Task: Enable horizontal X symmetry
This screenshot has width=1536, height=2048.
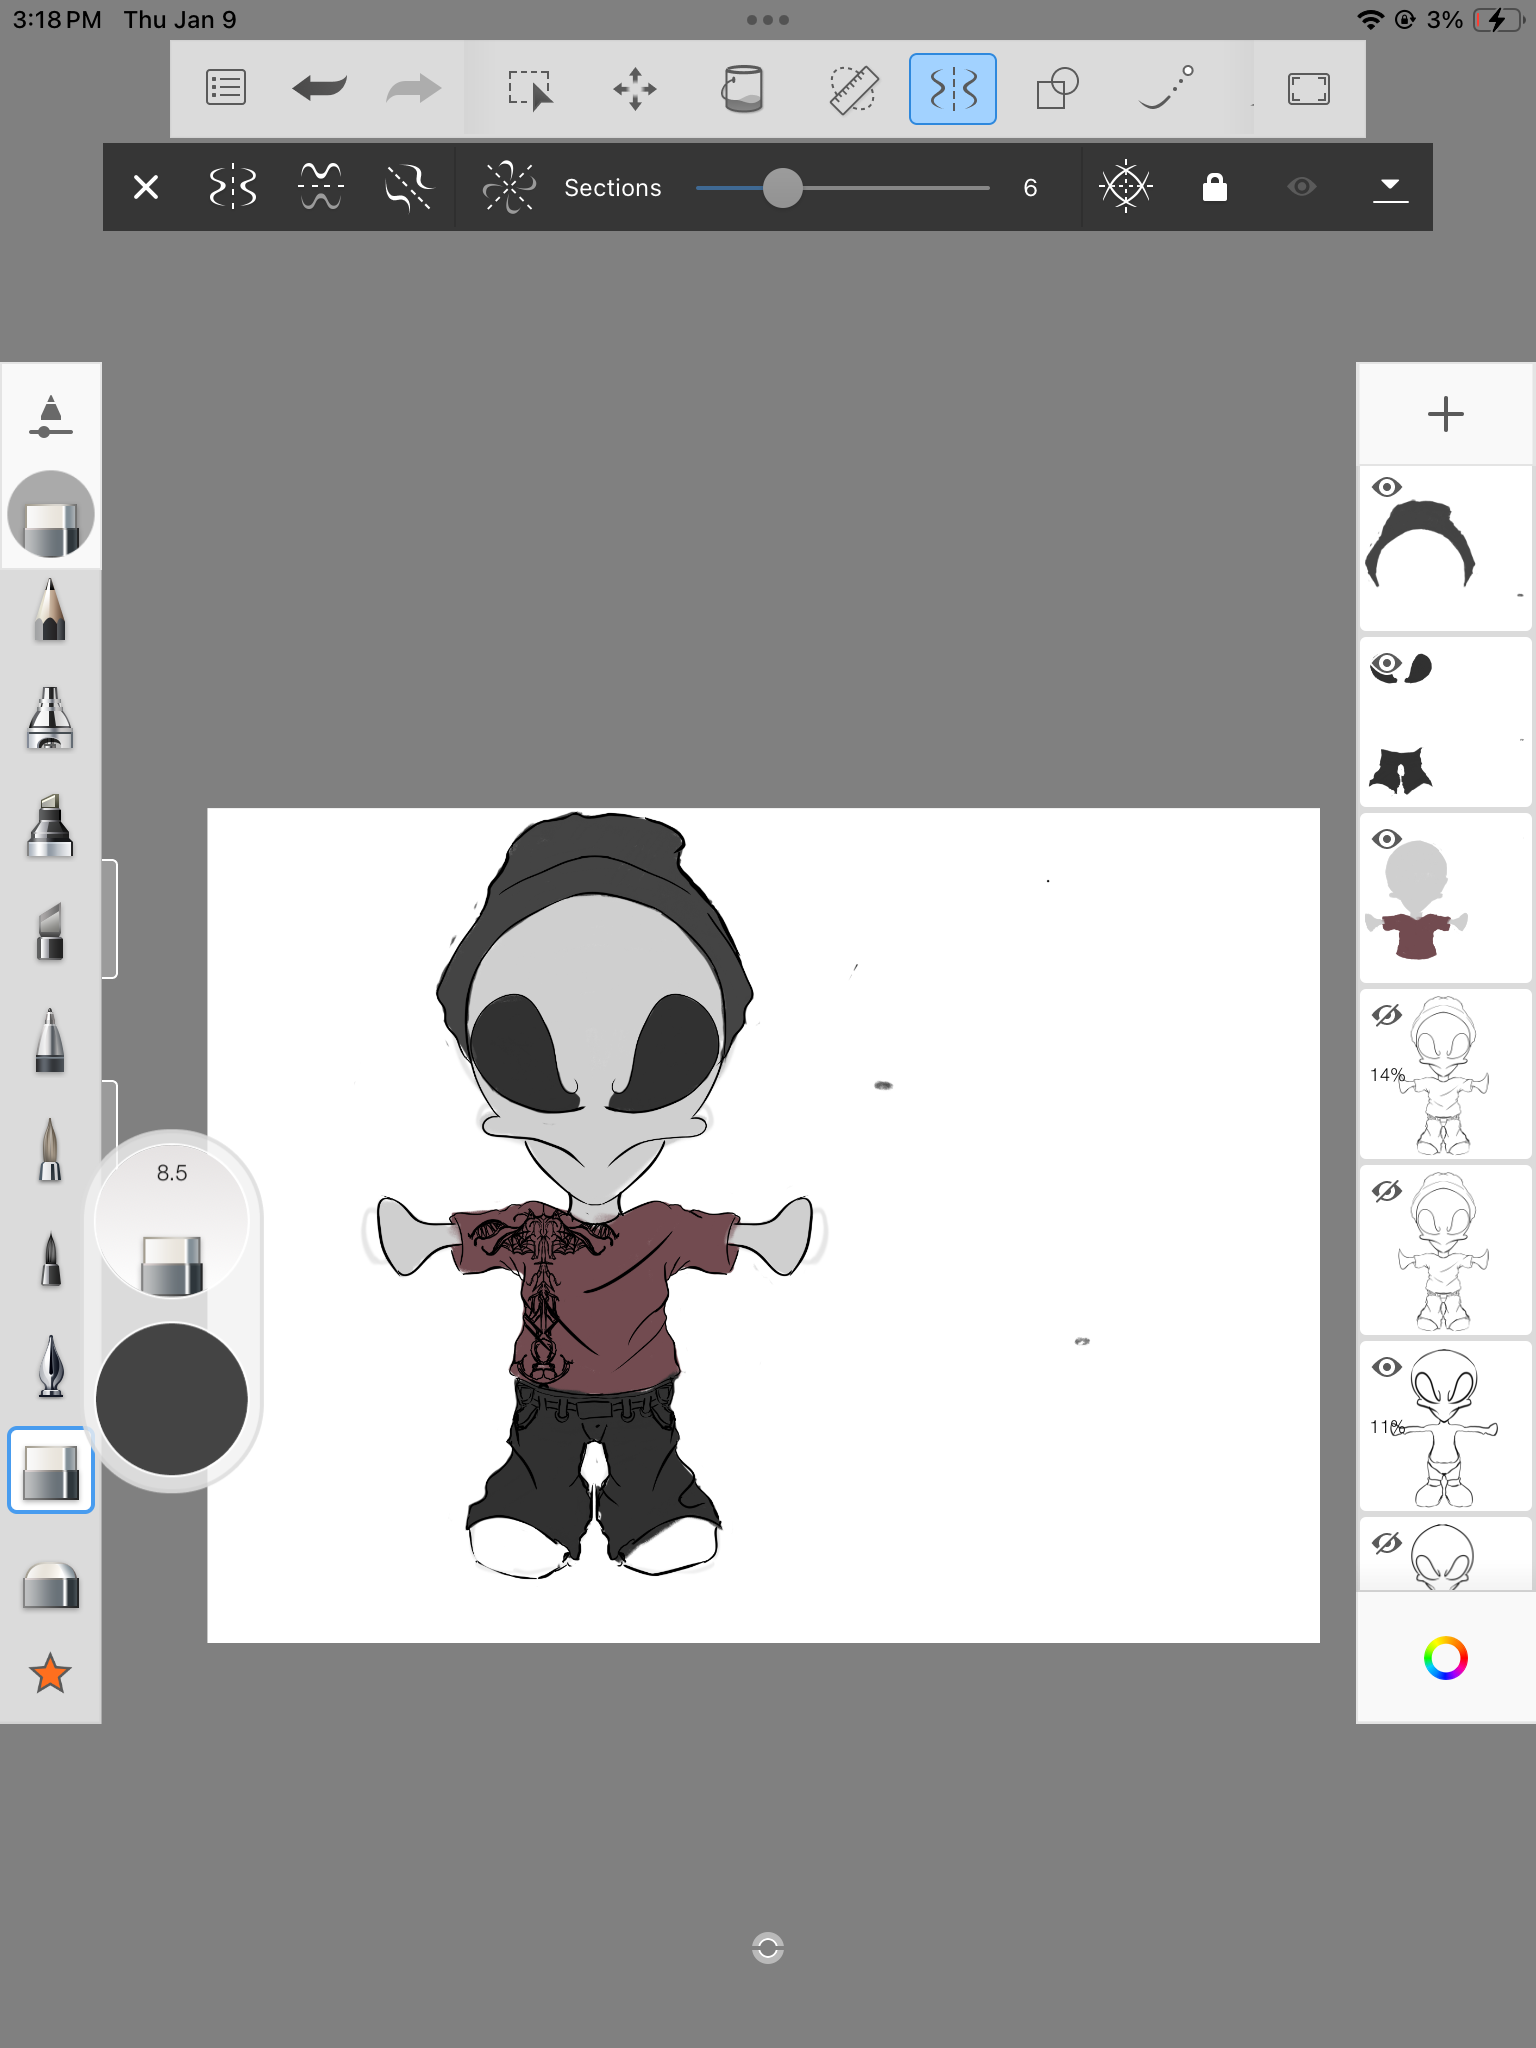Action: (321, 187)
